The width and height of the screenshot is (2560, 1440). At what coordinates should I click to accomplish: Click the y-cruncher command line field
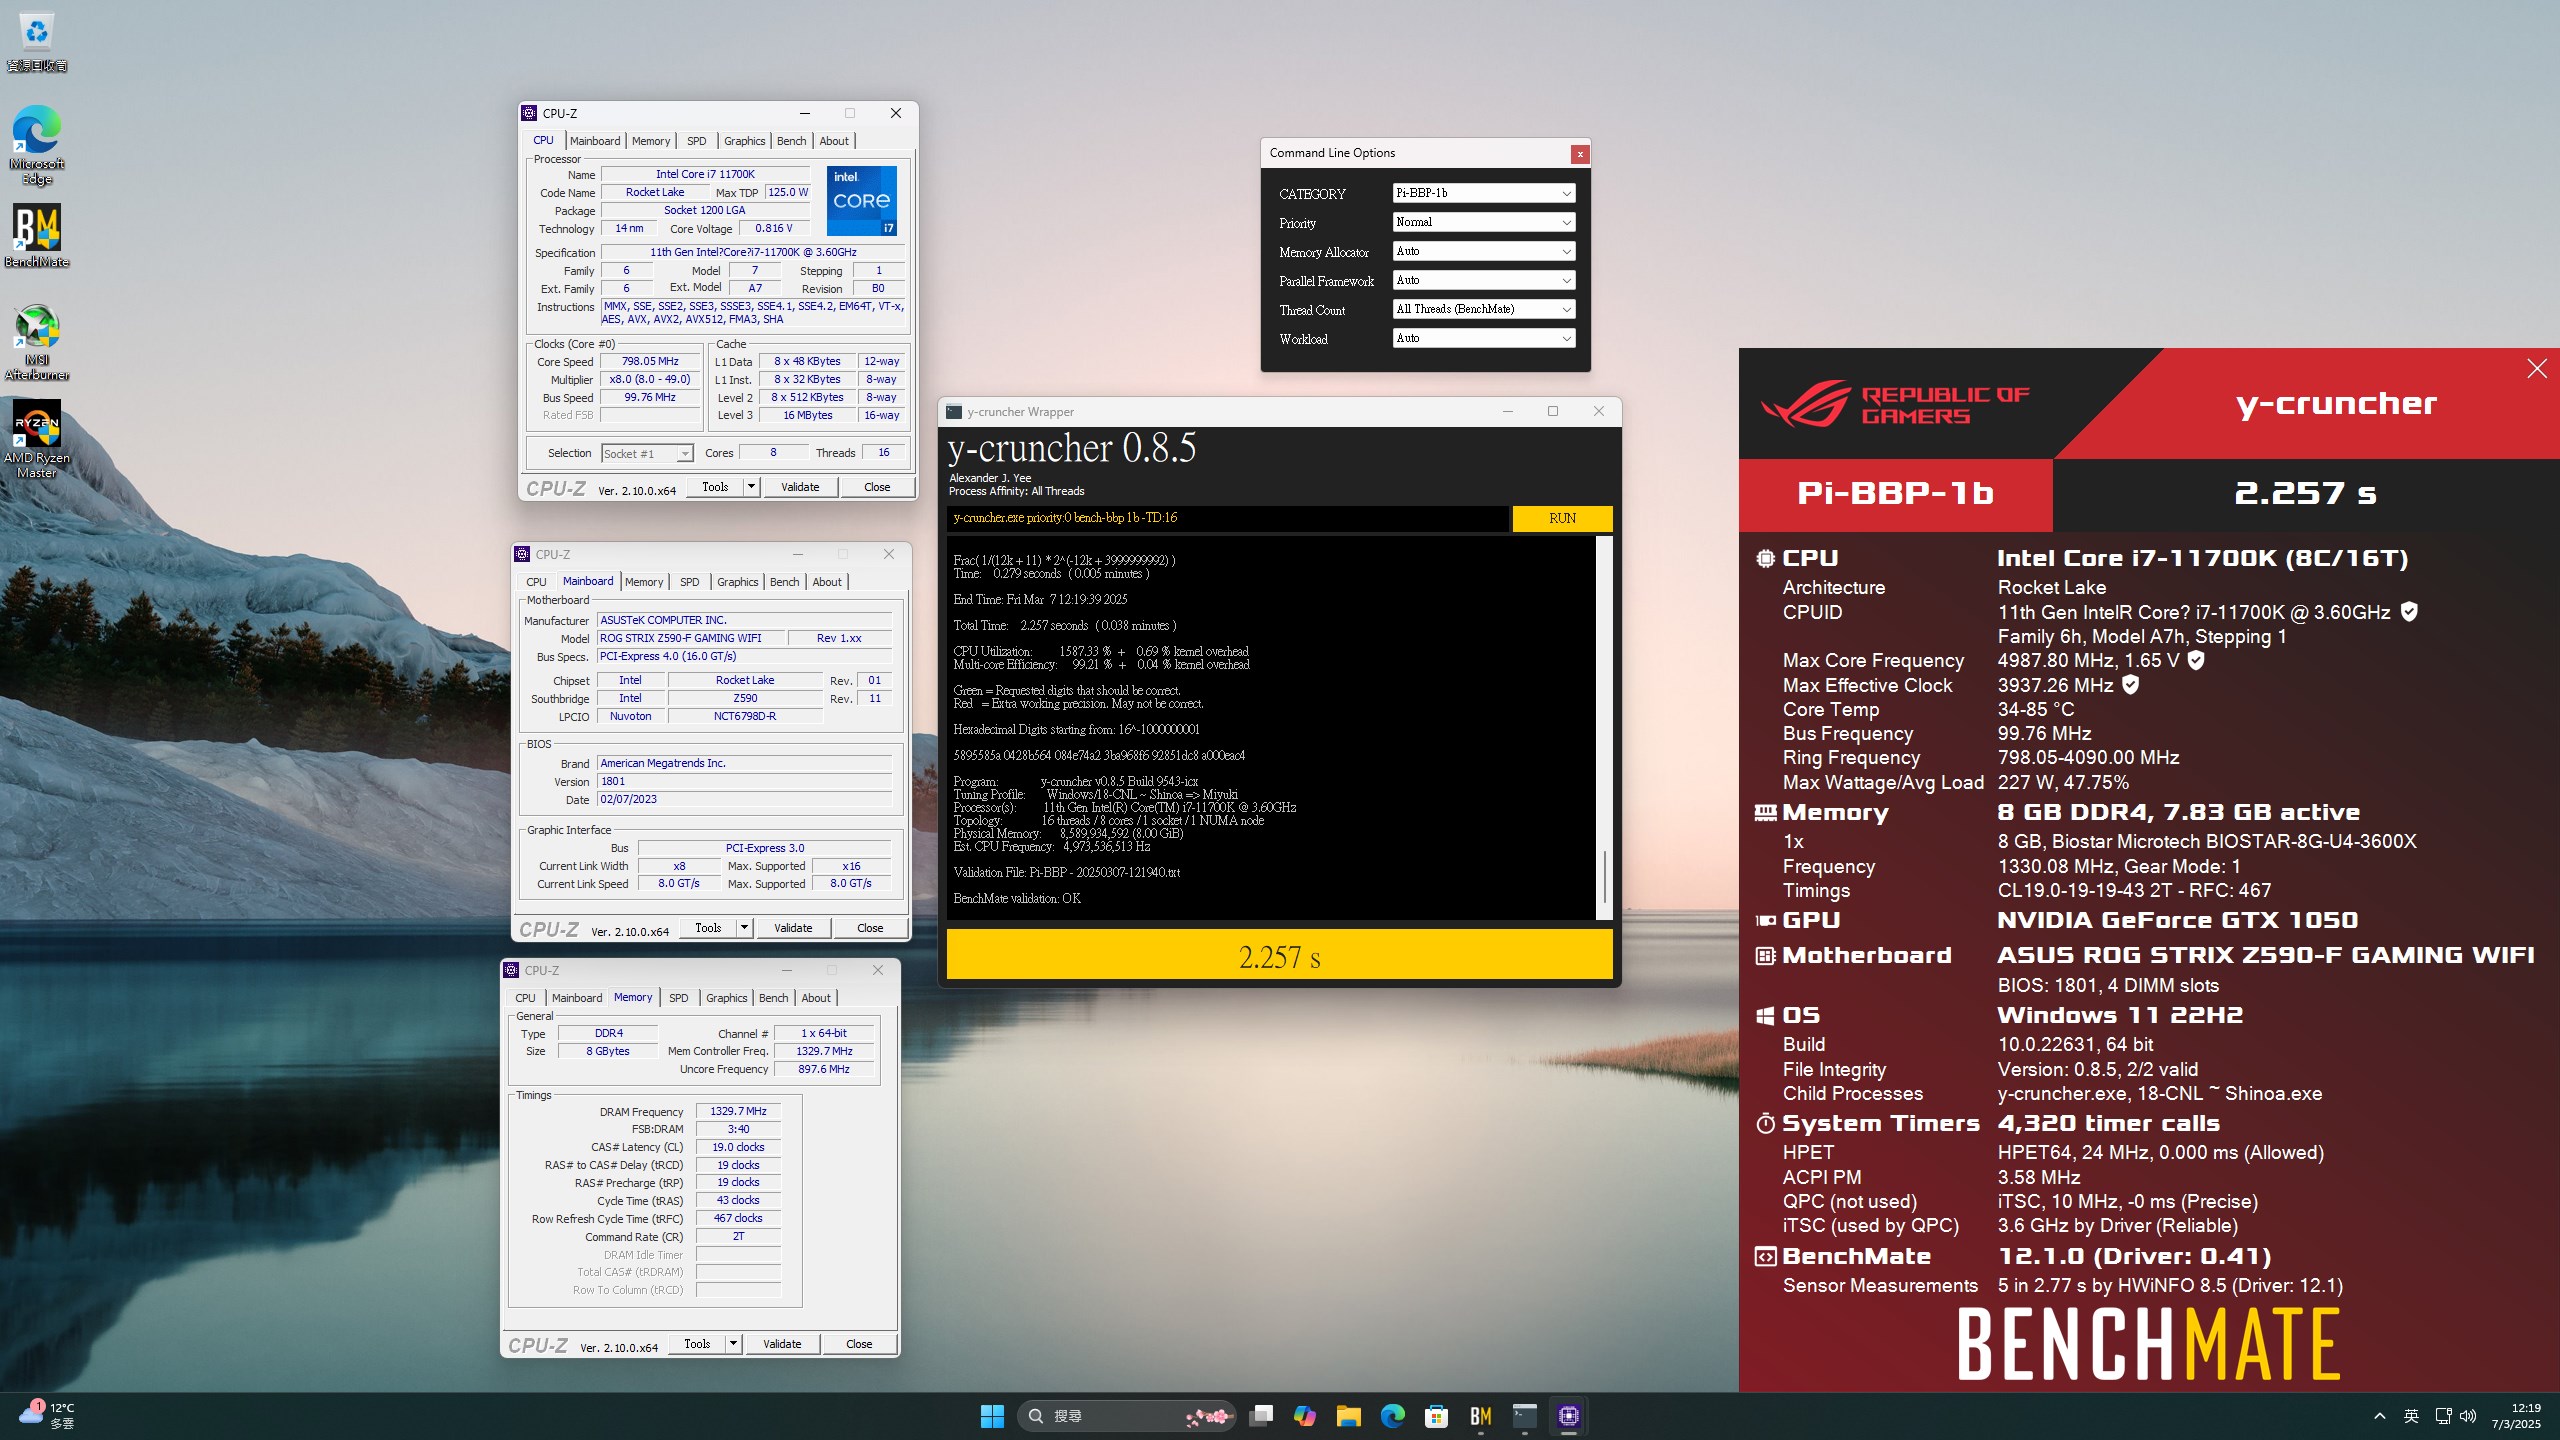click(1228, 518)
